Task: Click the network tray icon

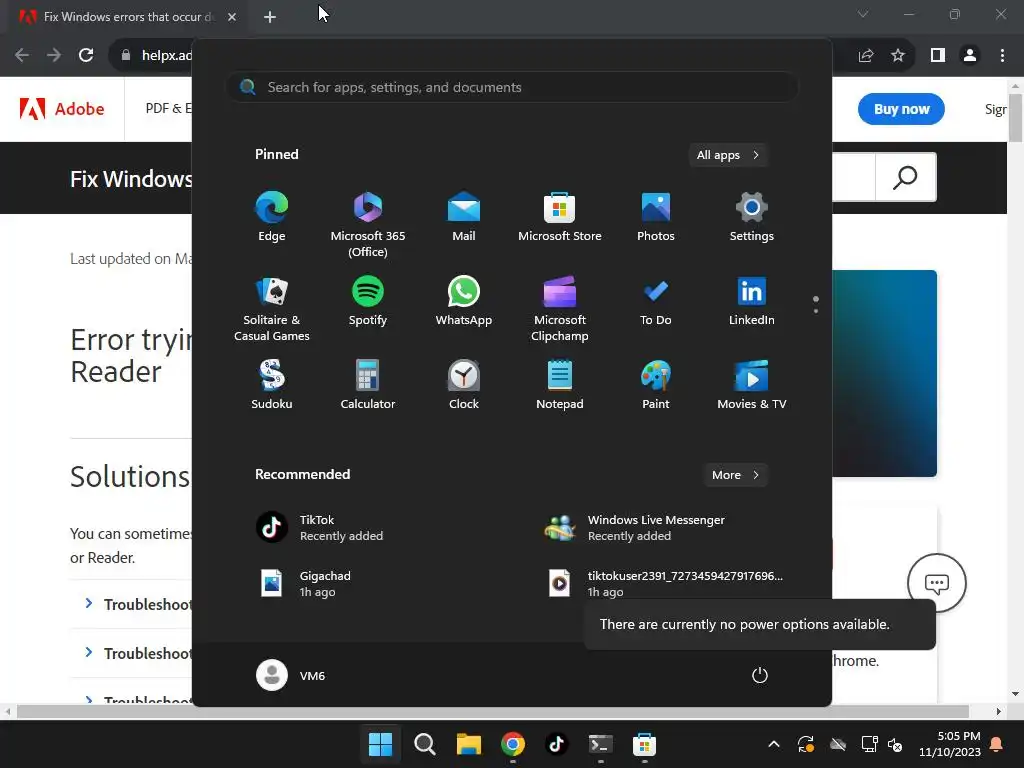Action: pos(869,744)
